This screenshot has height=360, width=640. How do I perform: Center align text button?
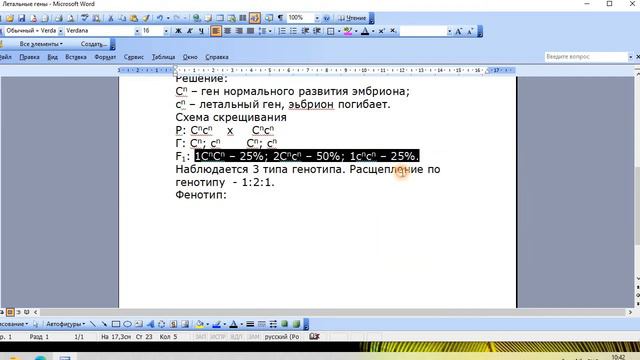(227, 31)
